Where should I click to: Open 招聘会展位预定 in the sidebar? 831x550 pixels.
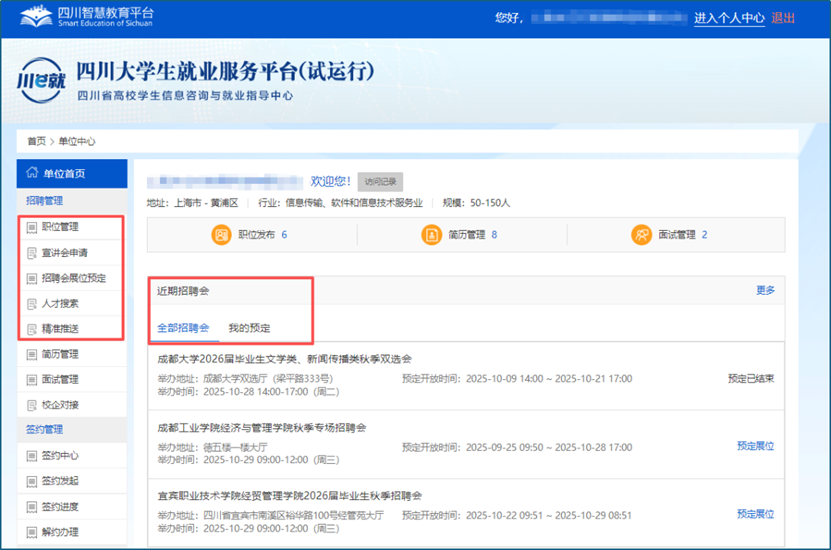[73, 279]
